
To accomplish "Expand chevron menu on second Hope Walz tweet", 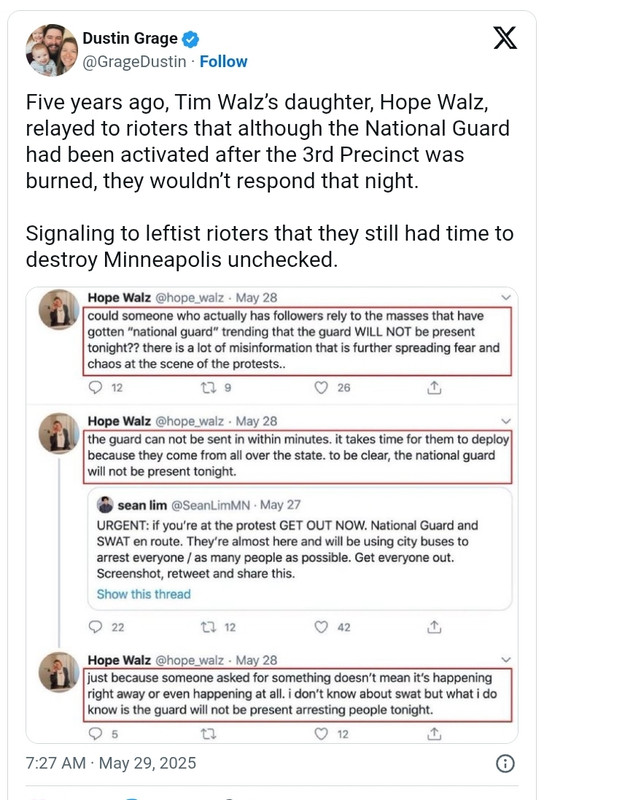I will point(506,421).
